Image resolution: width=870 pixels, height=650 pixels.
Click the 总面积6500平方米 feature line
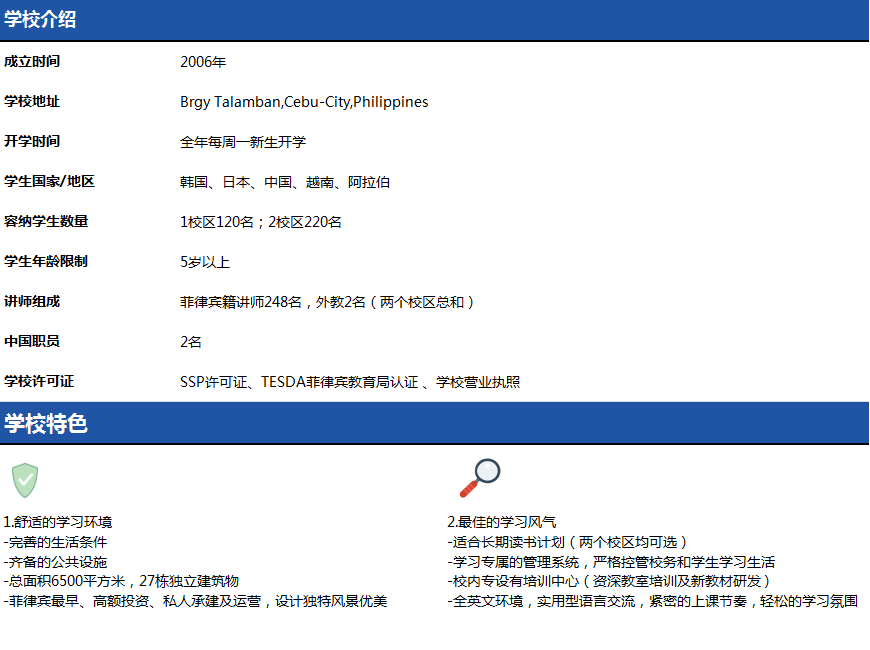pos(122,581)
